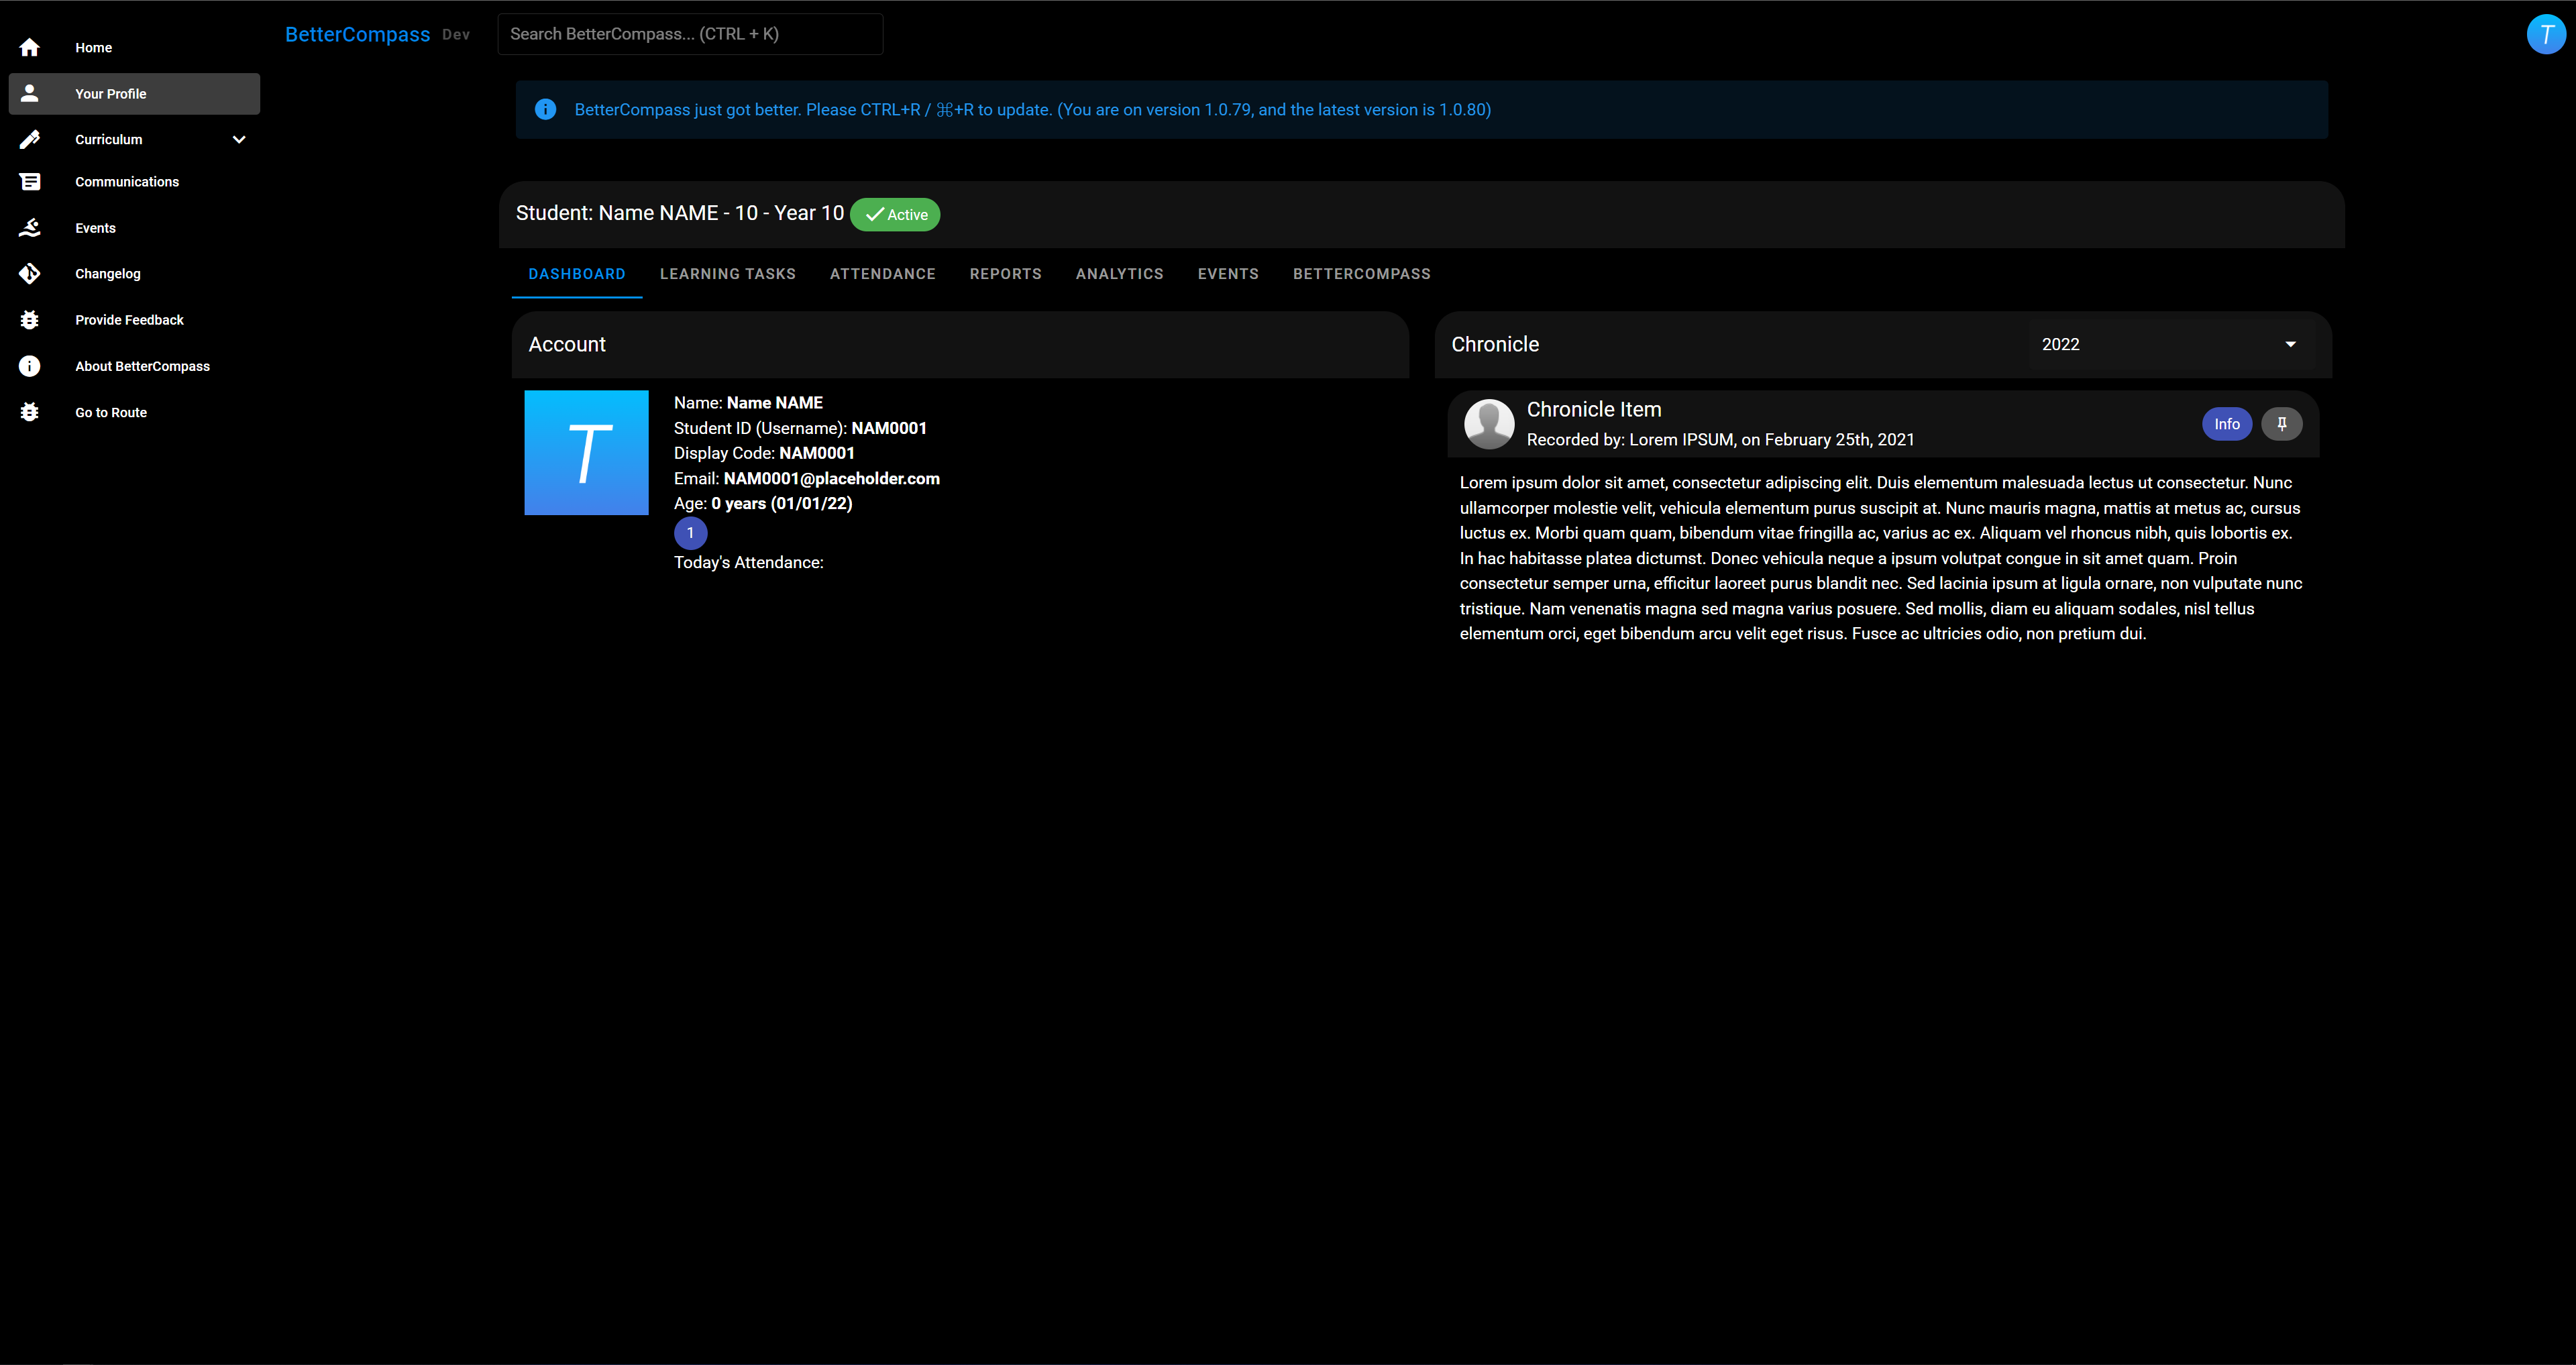Viewport: 2576px width, 1365px height.
Task: Click the About BetterCompass info icon
Action: [x=30, y=366]
